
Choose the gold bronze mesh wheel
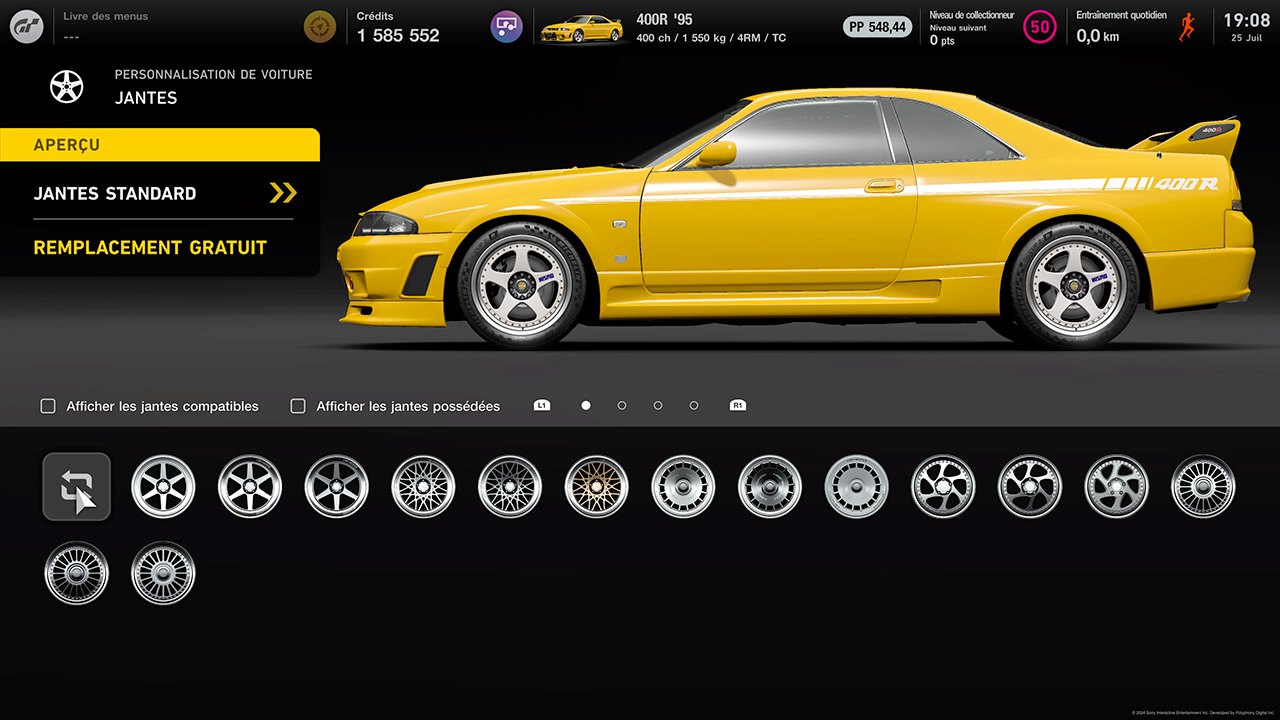[x=597, y=487]
